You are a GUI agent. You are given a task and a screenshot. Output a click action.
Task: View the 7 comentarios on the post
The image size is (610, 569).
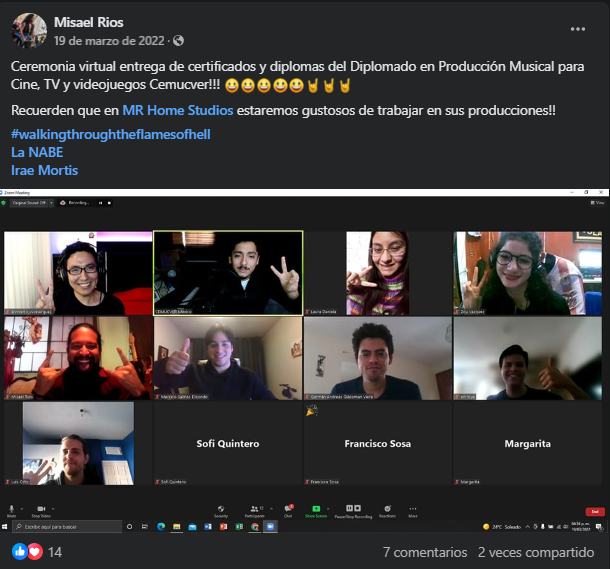[424, 552]
